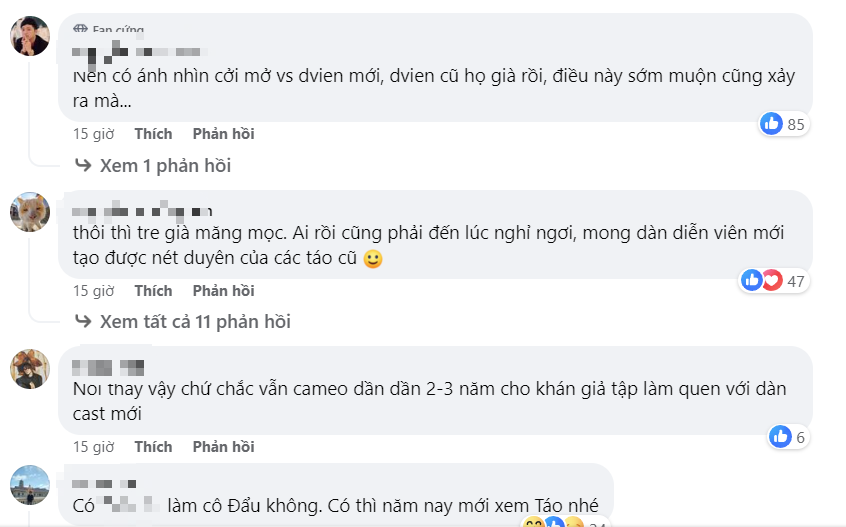Open first commenter's profile avatar
Screen dimensions: 846x527
click(x=30, y=36)
